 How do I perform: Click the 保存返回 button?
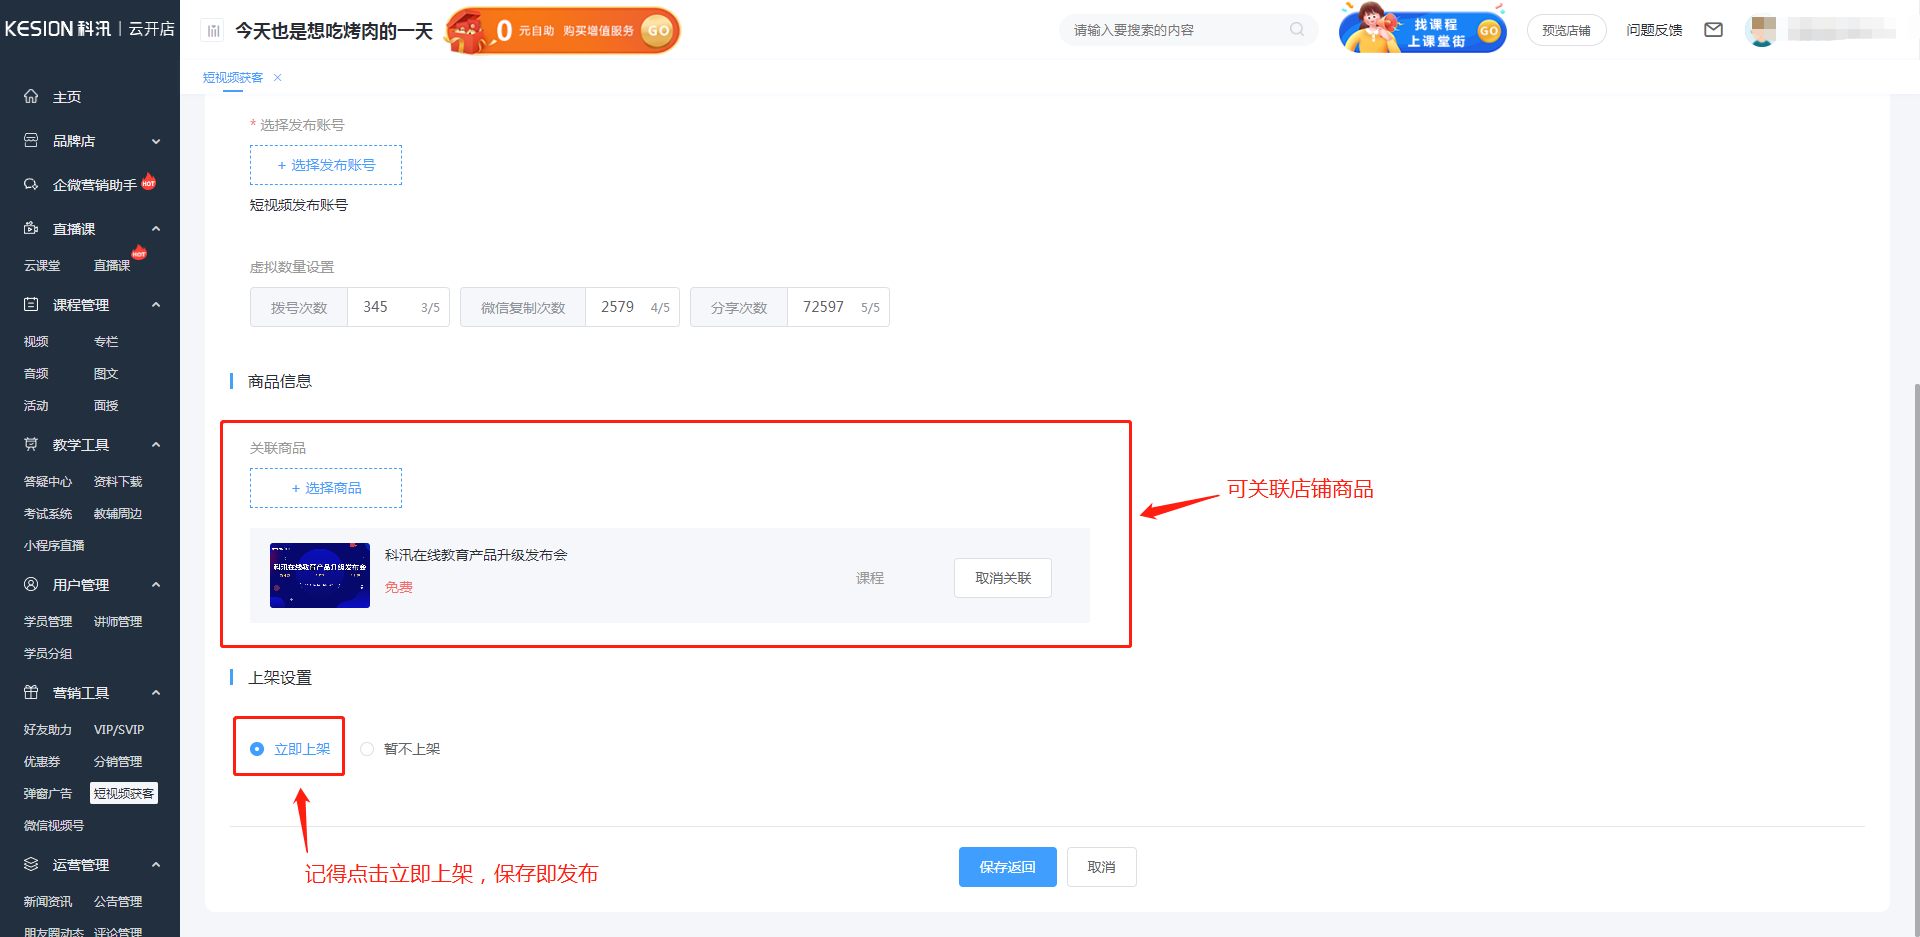[x=1007, y=867]
